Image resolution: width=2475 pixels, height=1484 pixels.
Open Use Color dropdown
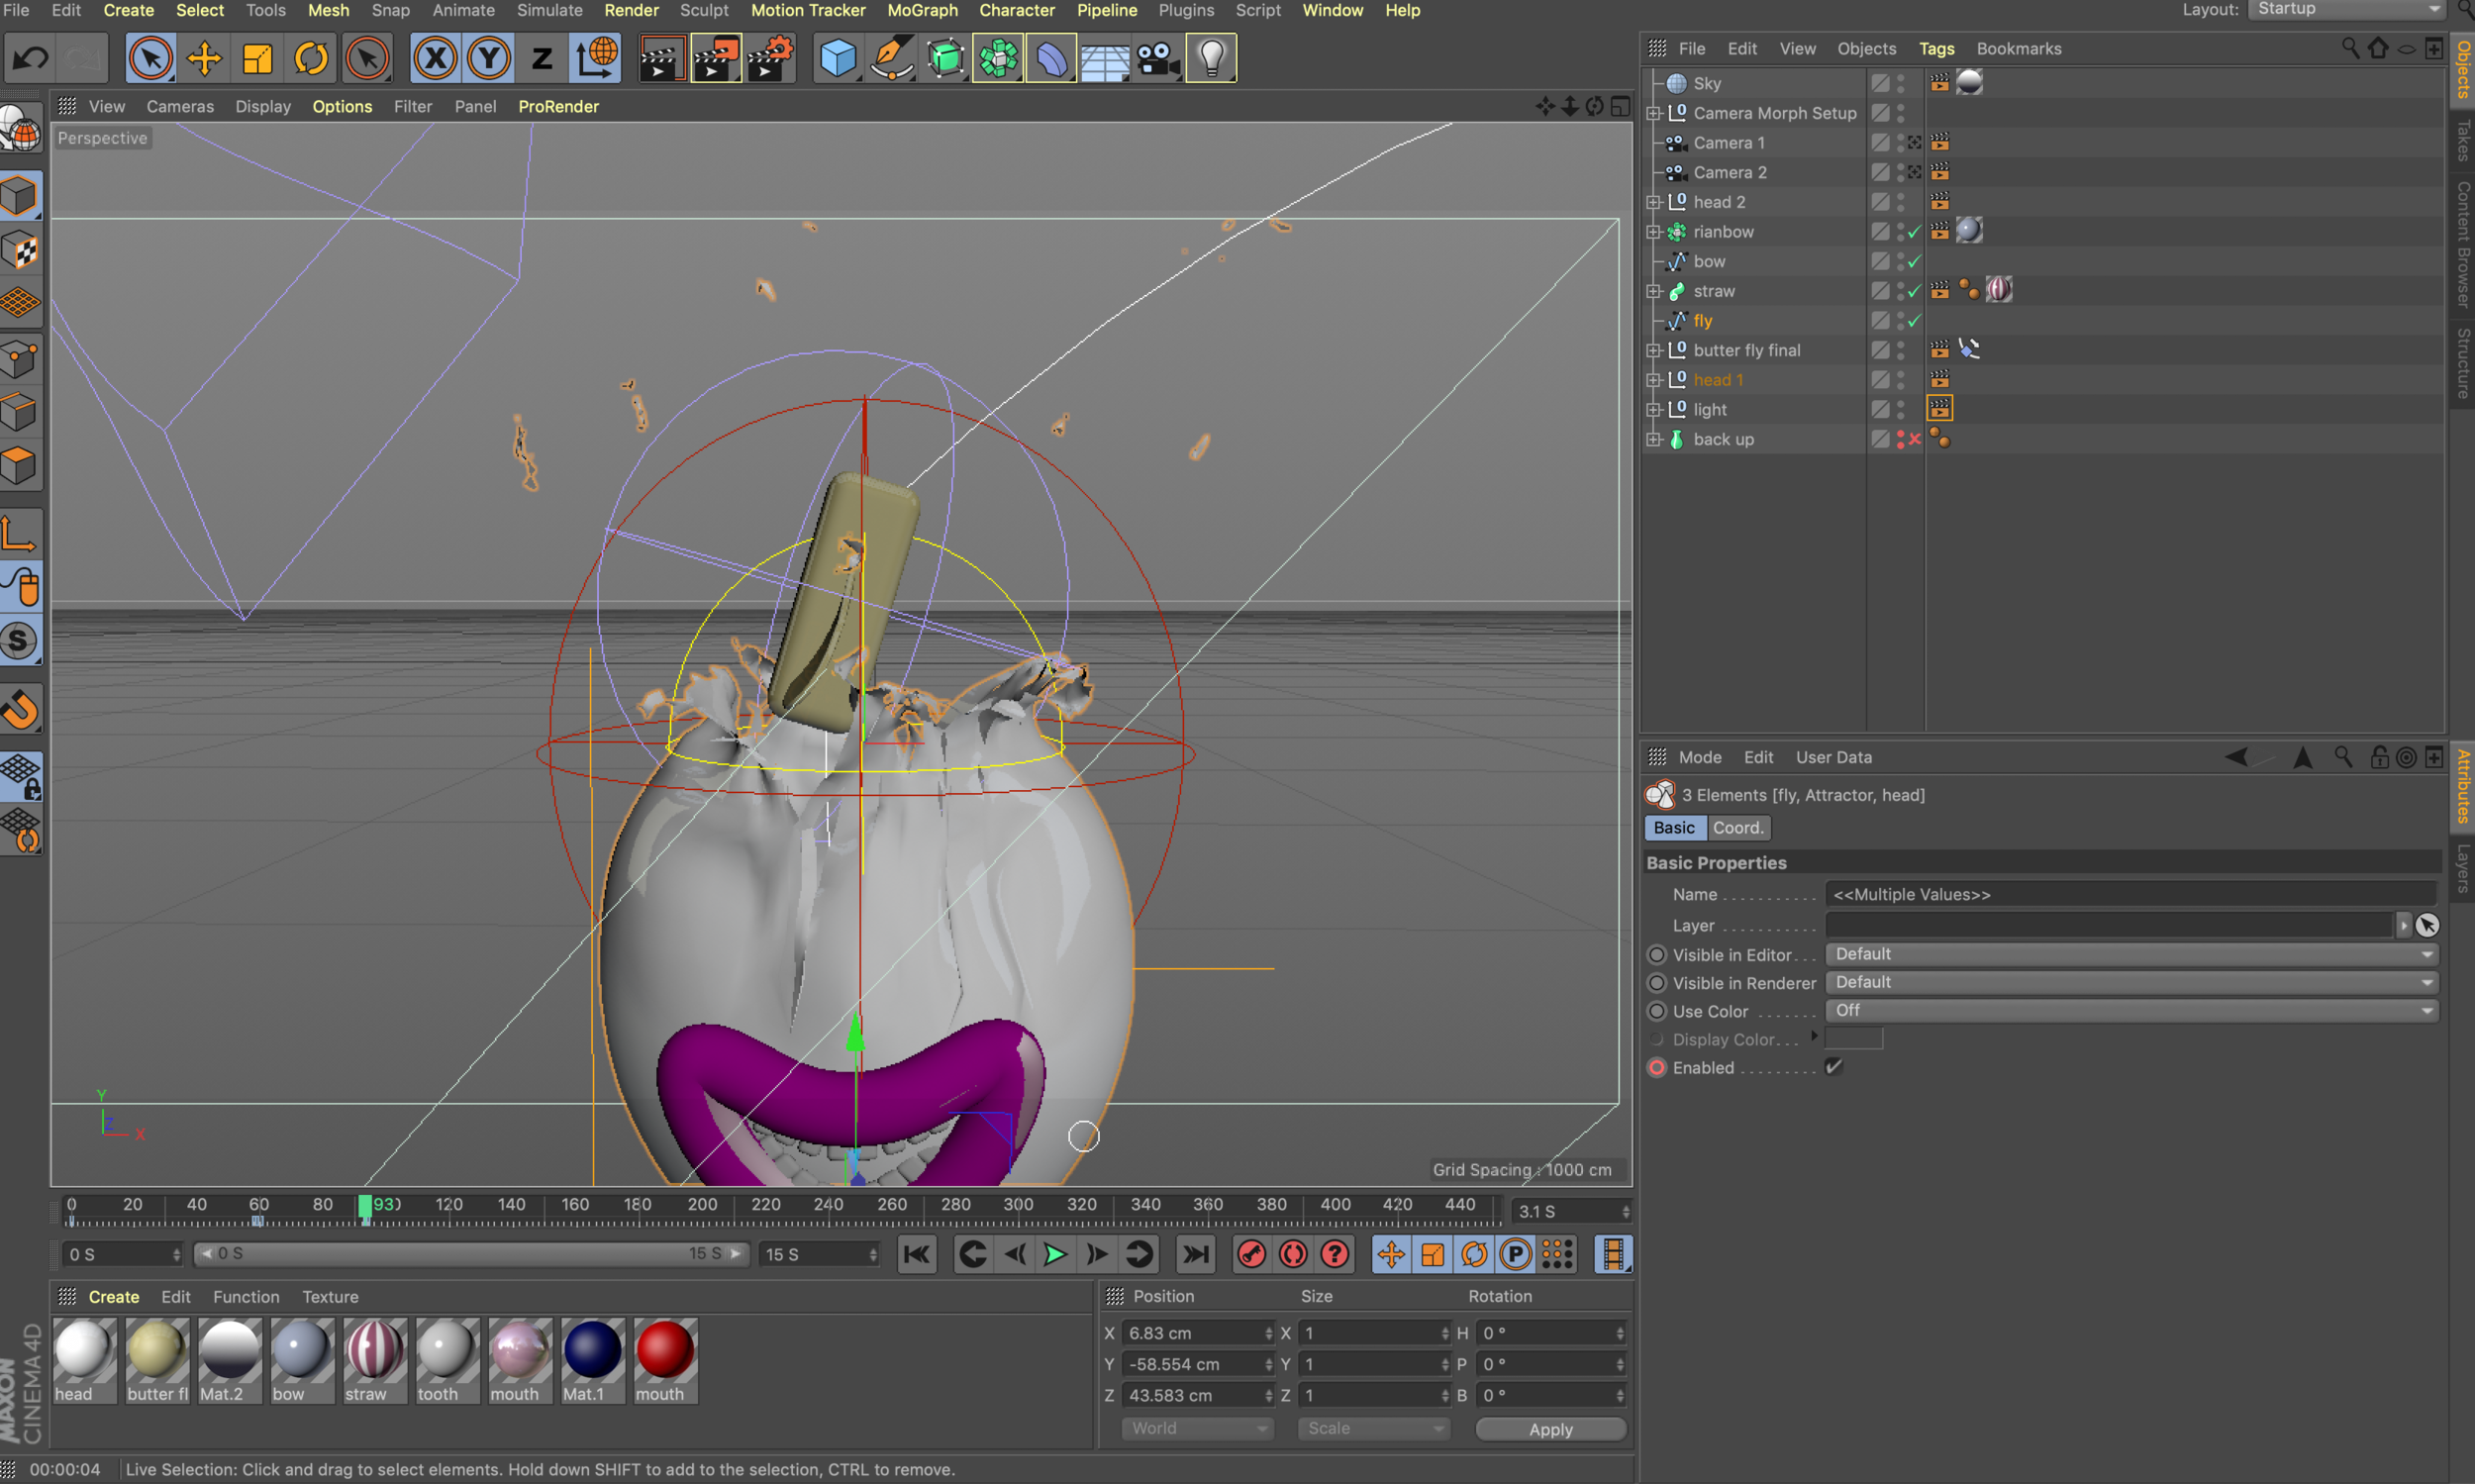tap(2132, 1011)
